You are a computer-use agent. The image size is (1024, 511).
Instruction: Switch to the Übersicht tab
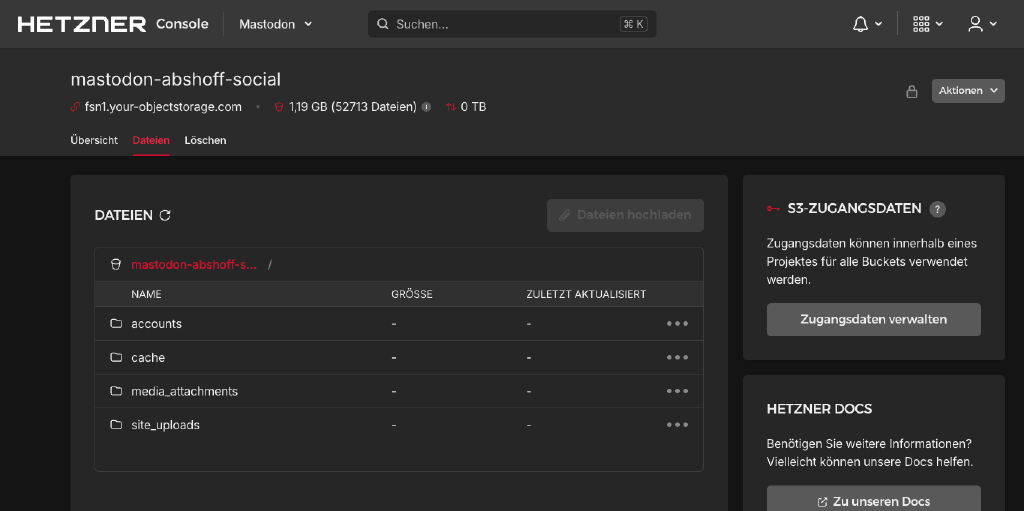tap(94, 140)
